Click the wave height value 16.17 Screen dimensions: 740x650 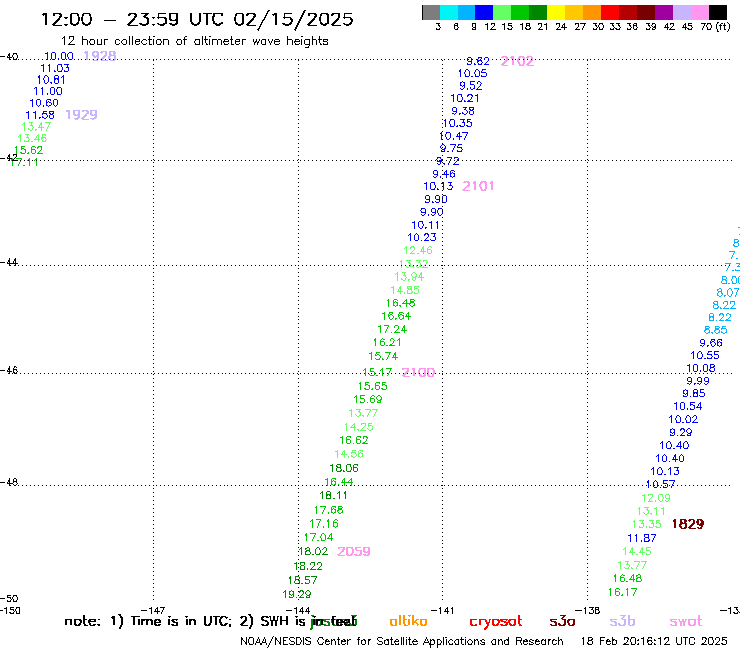coord(622,592)
